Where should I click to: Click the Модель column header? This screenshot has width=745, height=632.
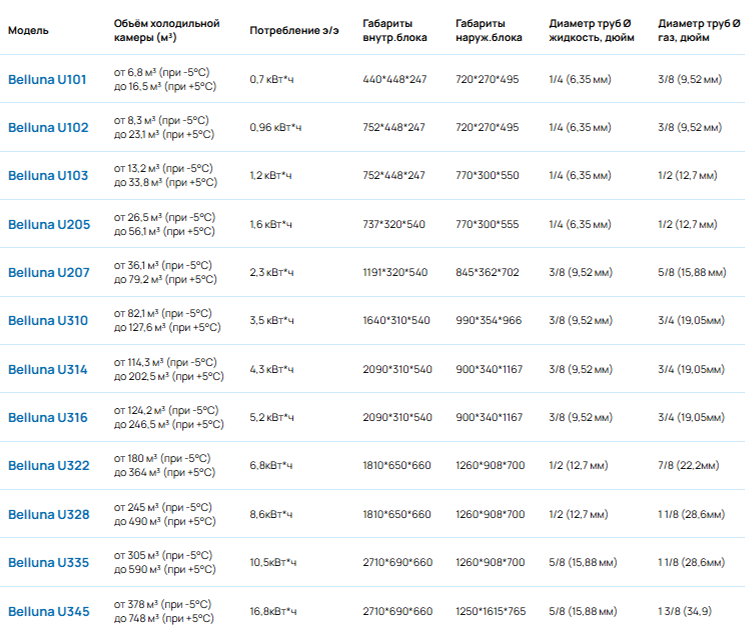[x=28, y=30]
